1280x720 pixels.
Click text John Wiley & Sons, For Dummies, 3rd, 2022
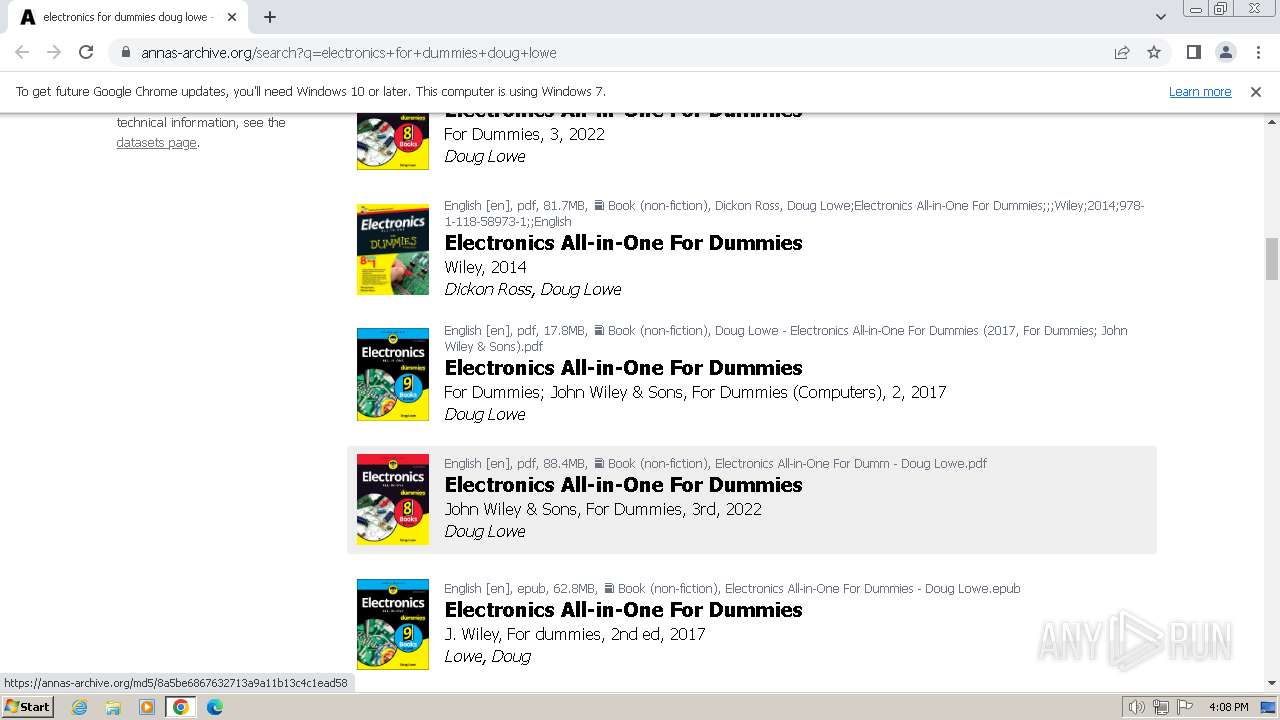point(603,509)
